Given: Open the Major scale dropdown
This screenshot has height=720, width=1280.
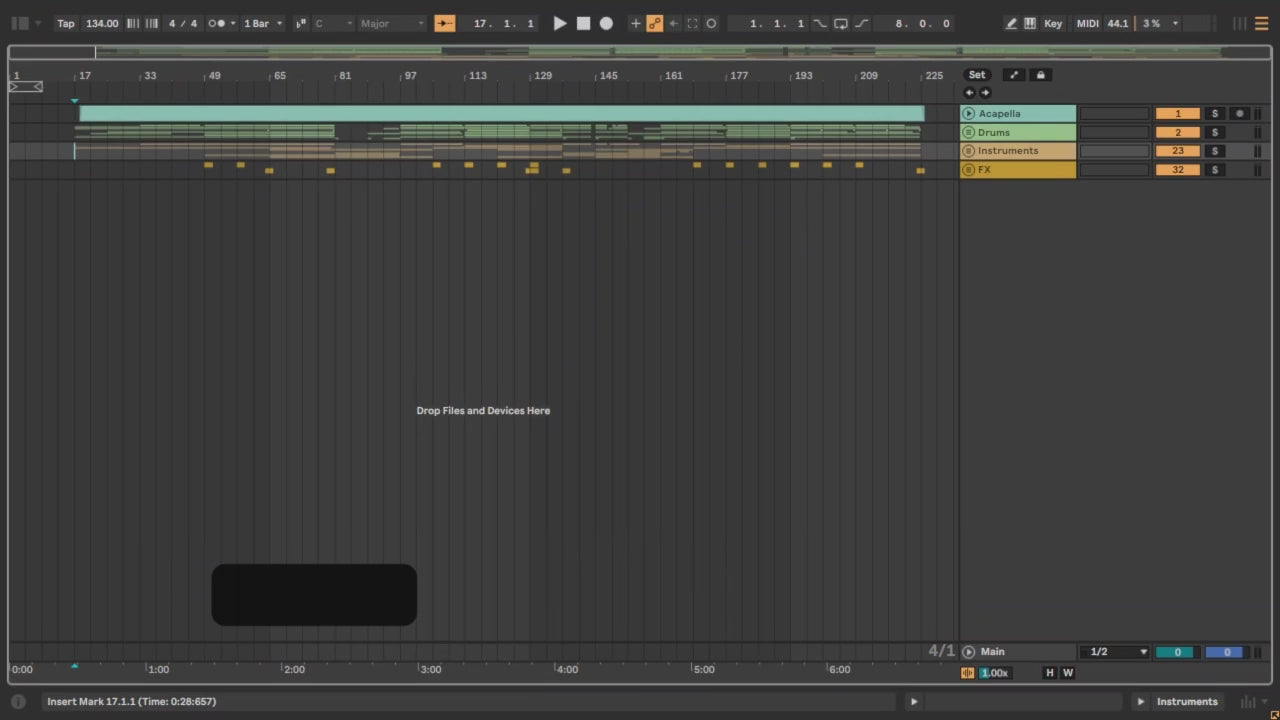Looking at the screenshot, I should 392,23.
